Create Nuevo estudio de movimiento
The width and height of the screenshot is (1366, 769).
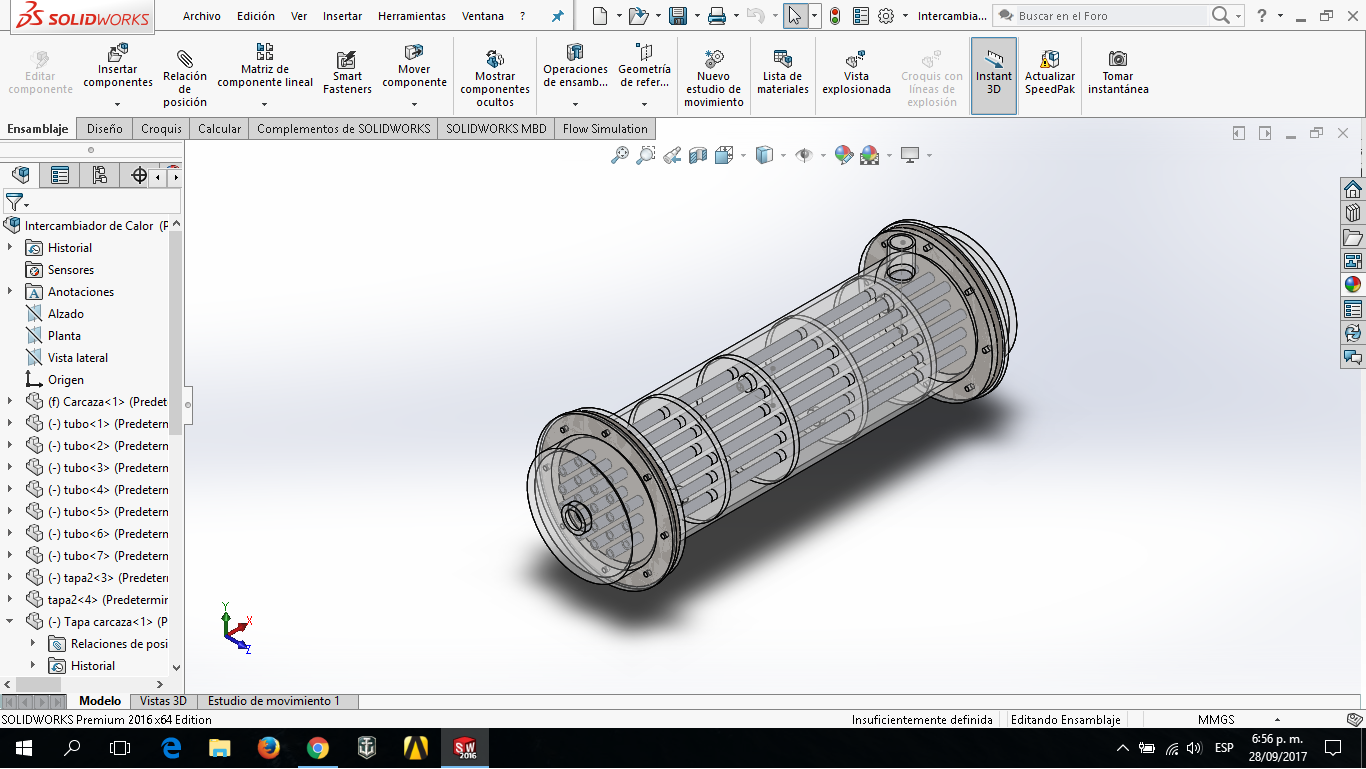(714, 78)
